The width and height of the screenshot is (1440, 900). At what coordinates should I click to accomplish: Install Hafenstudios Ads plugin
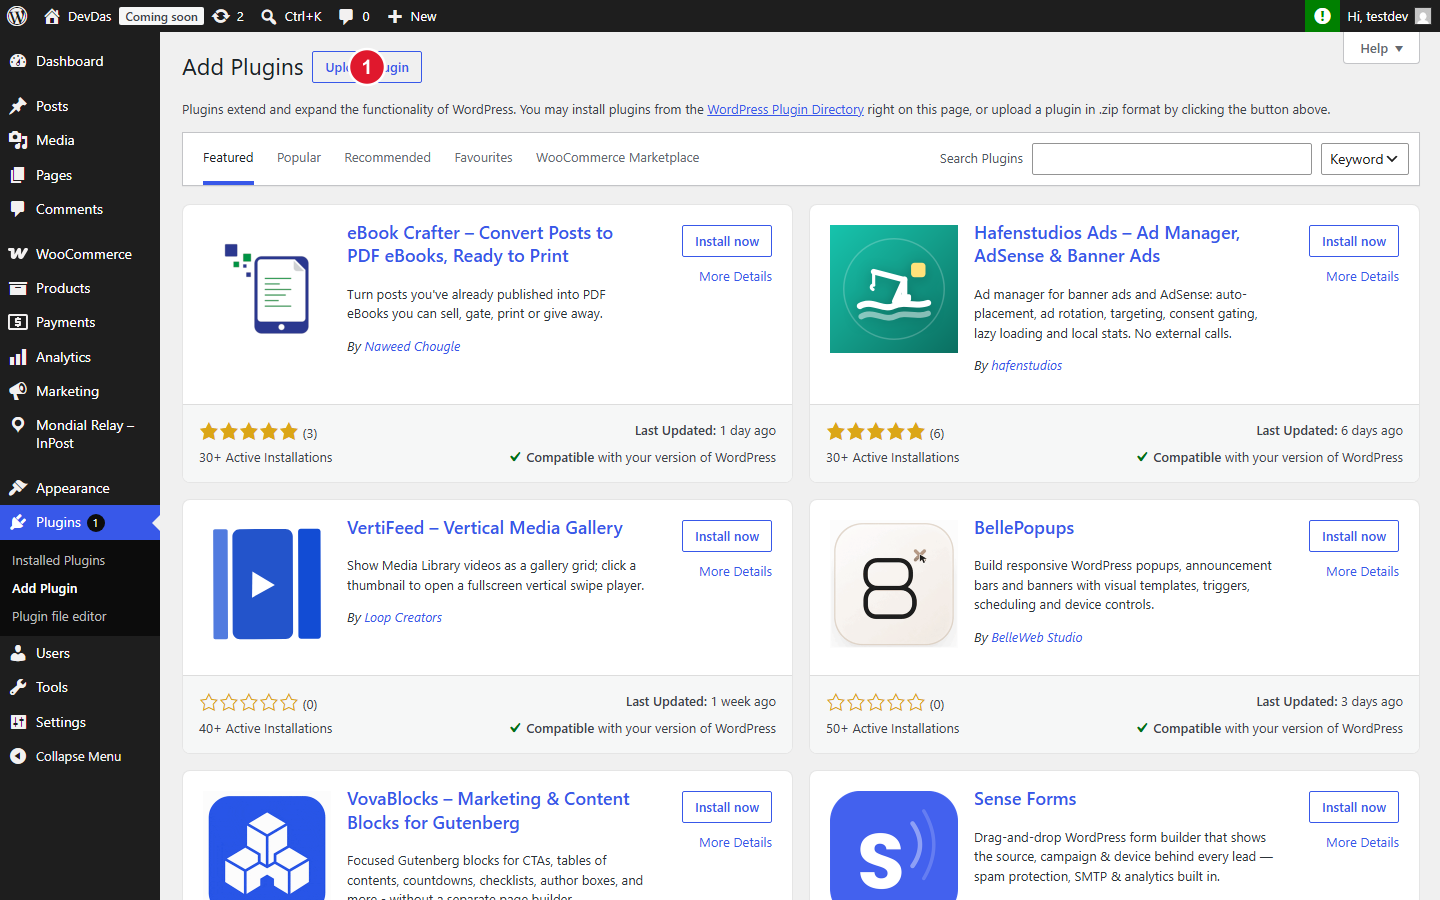[1354, 241]
